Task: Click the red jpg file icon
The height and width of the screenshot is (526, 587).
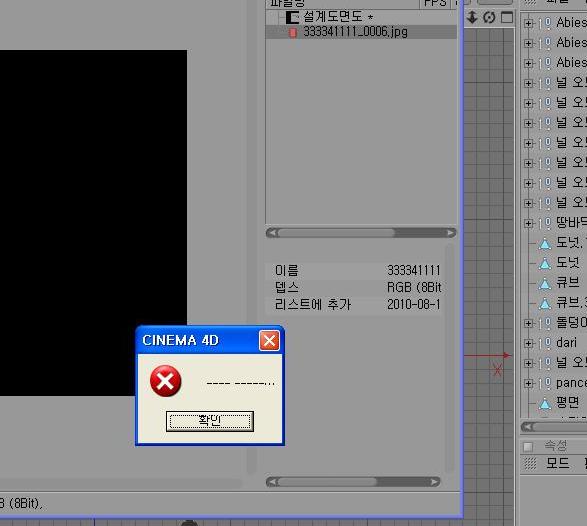Action: (x=293, y=33)
